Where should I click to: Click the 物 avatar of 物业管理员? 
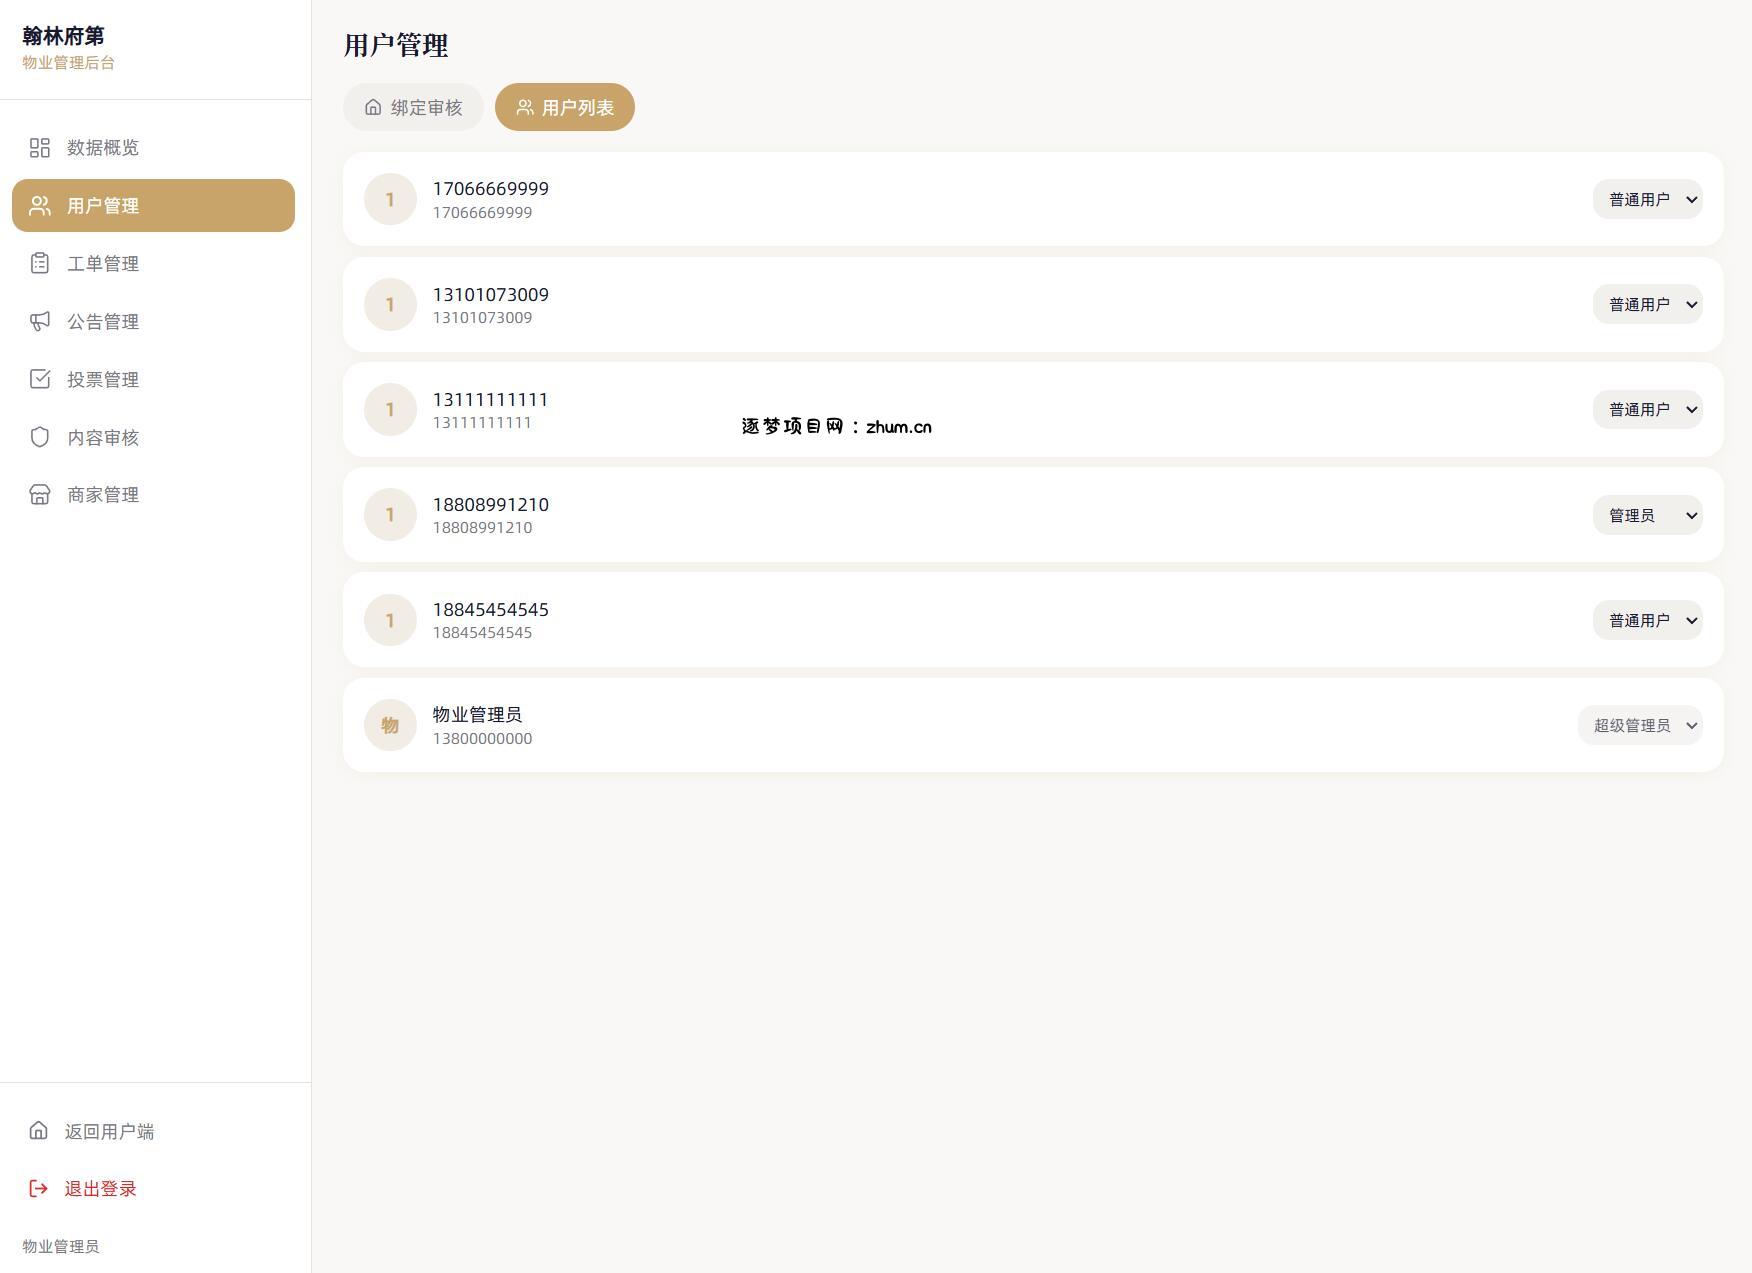[x=390, y=725]
